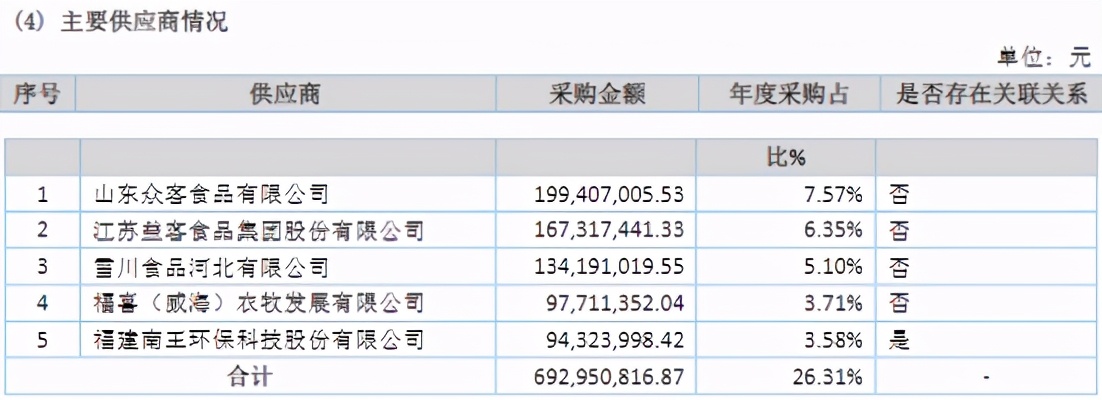Screen dimensions: 1102x400
Task: Click the unit label 单位:元
Action: point(1043,58)
